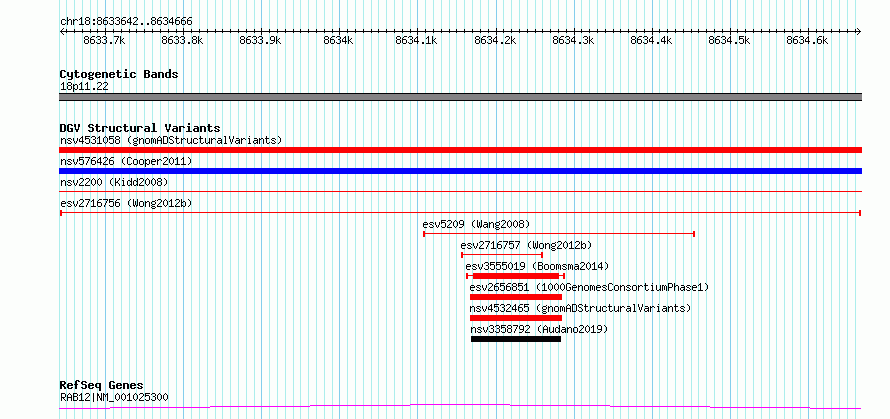Image resolution: width=890 pixels, height=419 pixels.
Task: Select the magenta RAB12 gene line
Action: (460, 407)
